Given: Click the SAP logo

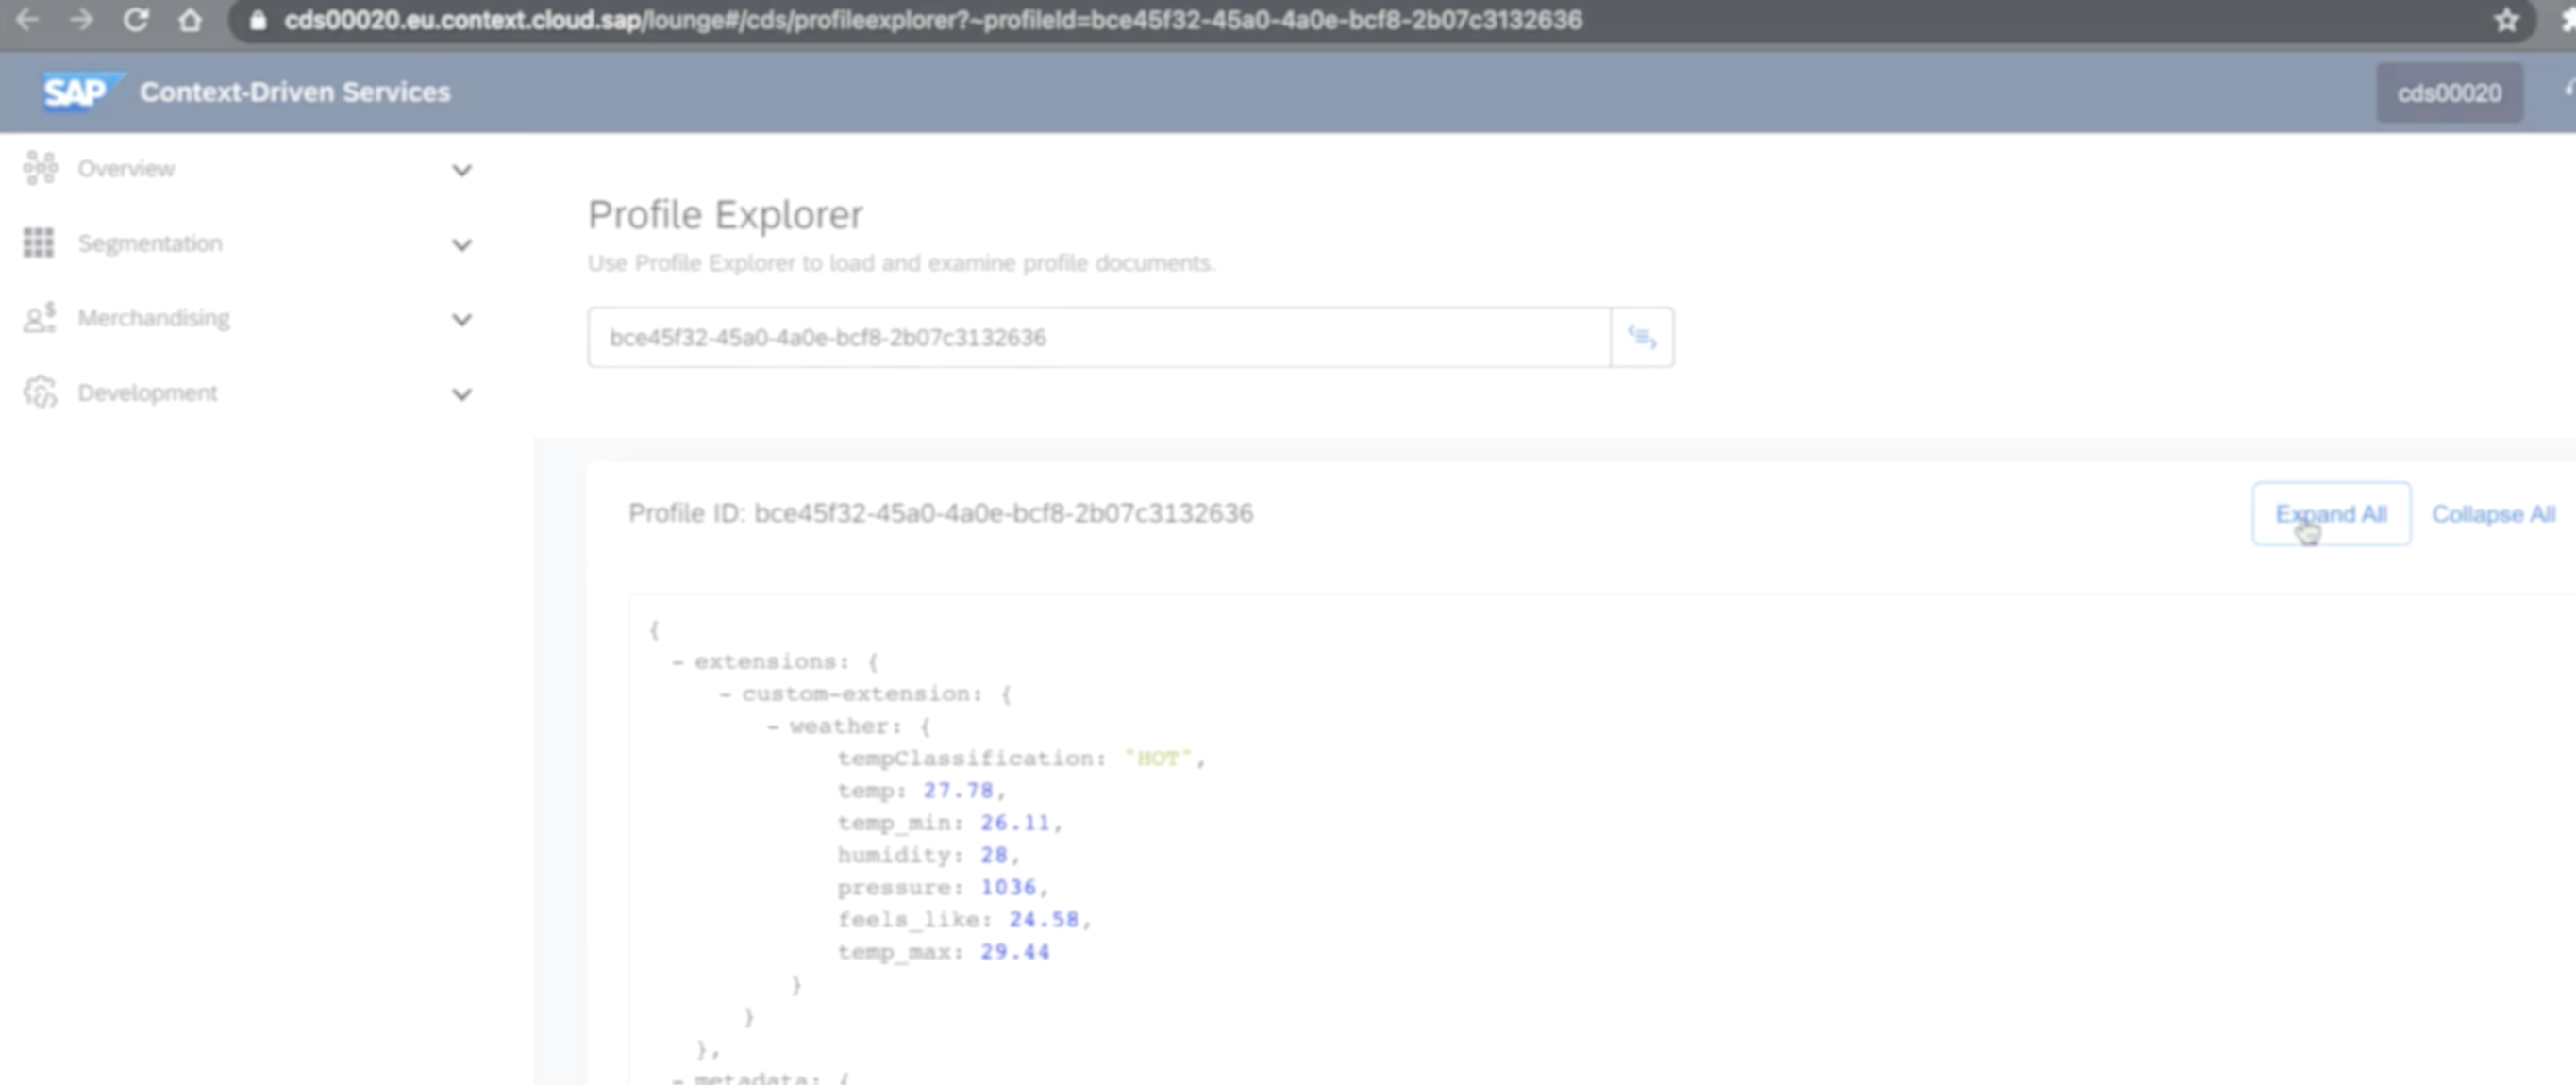Looking at the screenshot, I should pos(76,92).
